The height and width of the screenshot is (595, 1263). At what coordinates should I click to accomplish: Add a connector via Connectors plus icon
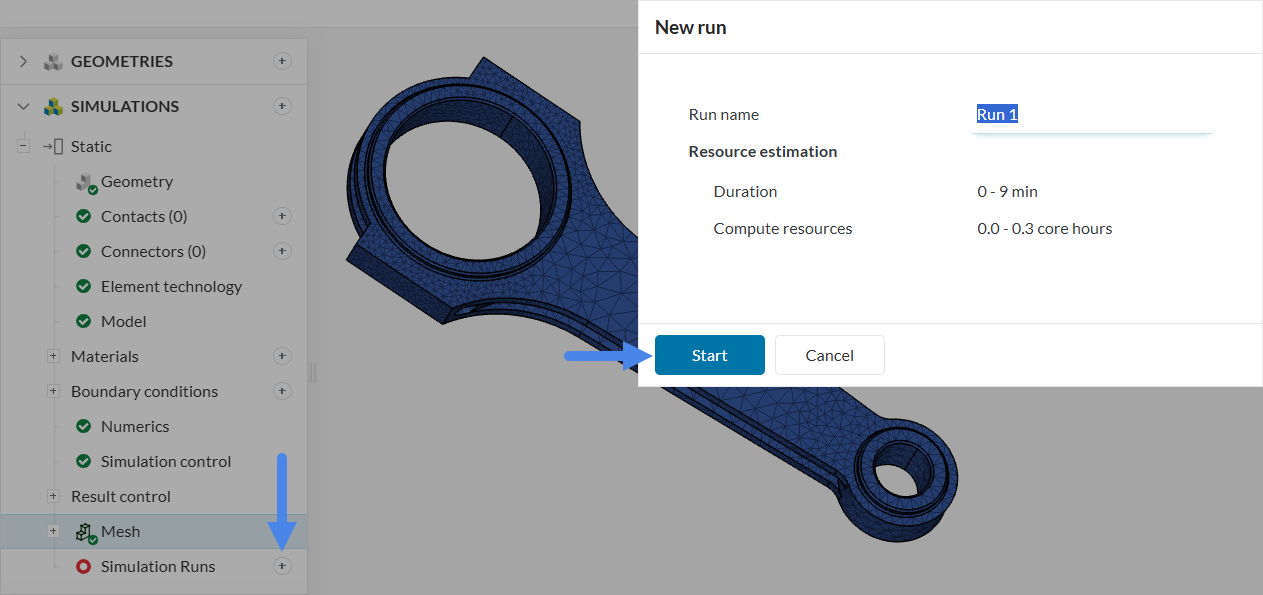tap(282, 251)
